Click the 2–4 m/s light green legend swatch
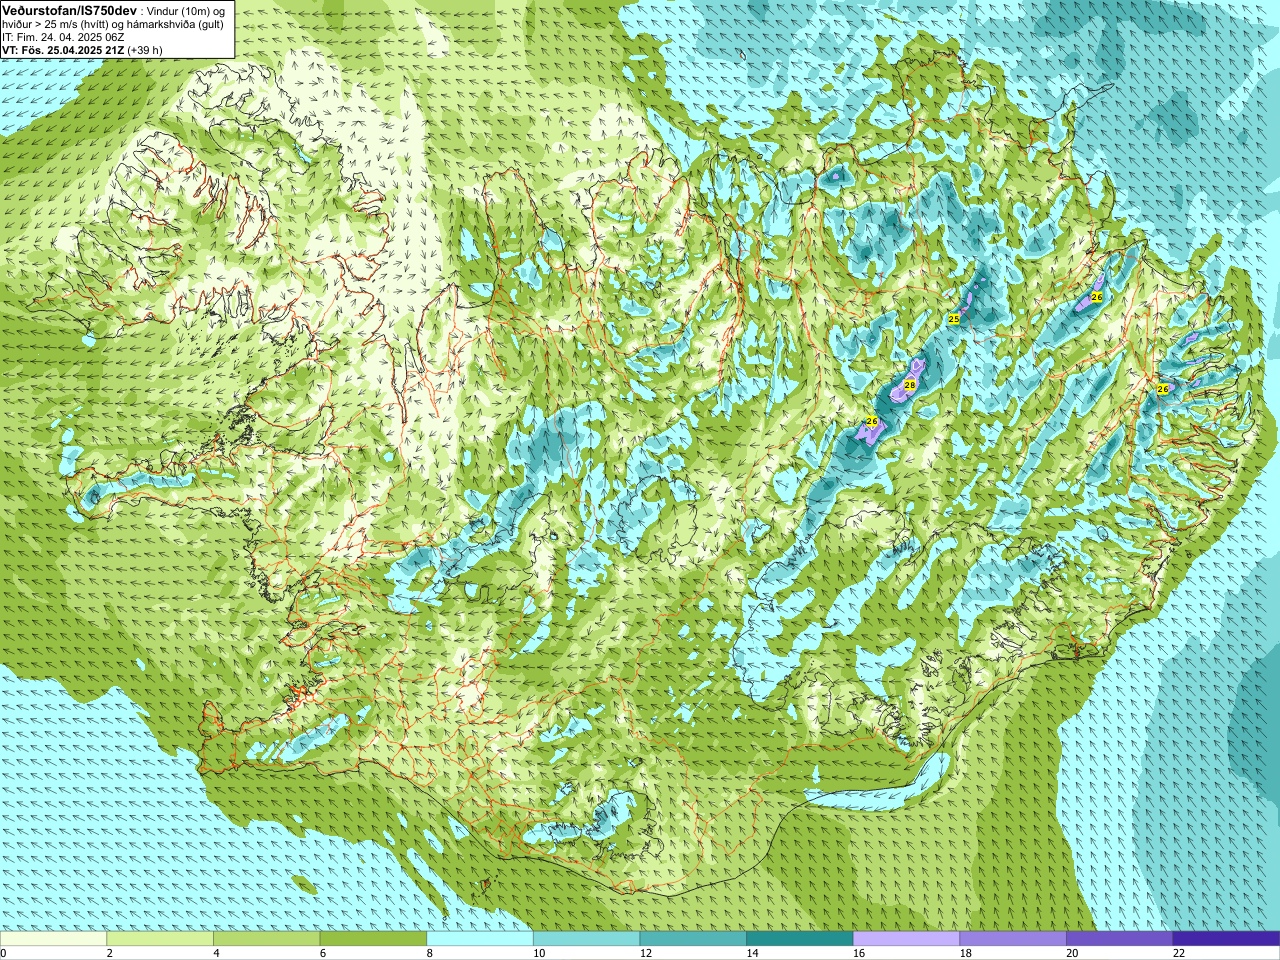 coord(160,939)
